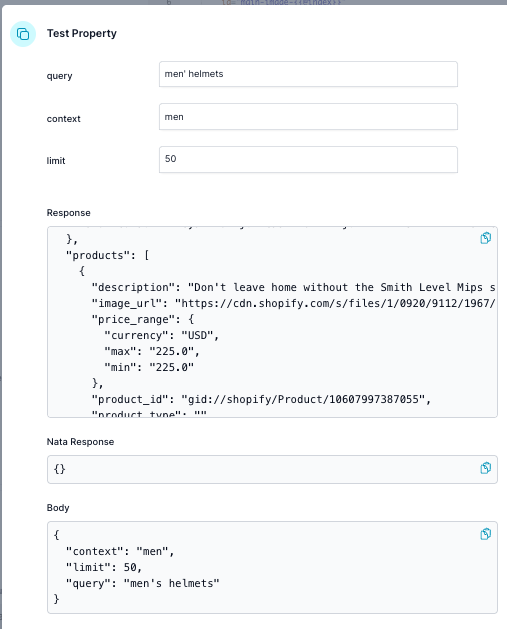Click the context field label

point(63,119)
